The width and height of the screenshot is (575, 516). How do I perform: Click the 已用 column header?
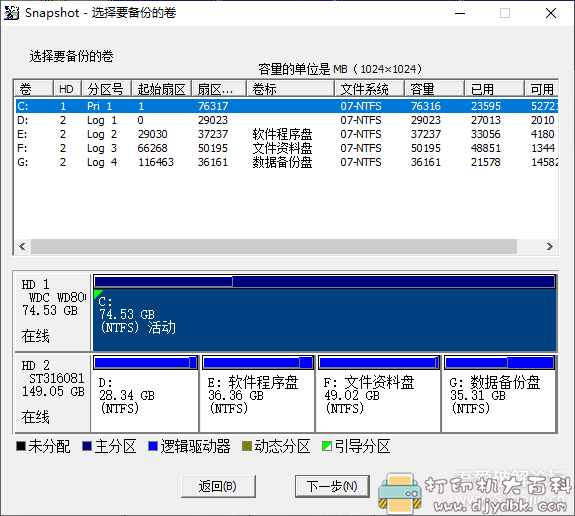pyautogui.click(x=494, y=89)
